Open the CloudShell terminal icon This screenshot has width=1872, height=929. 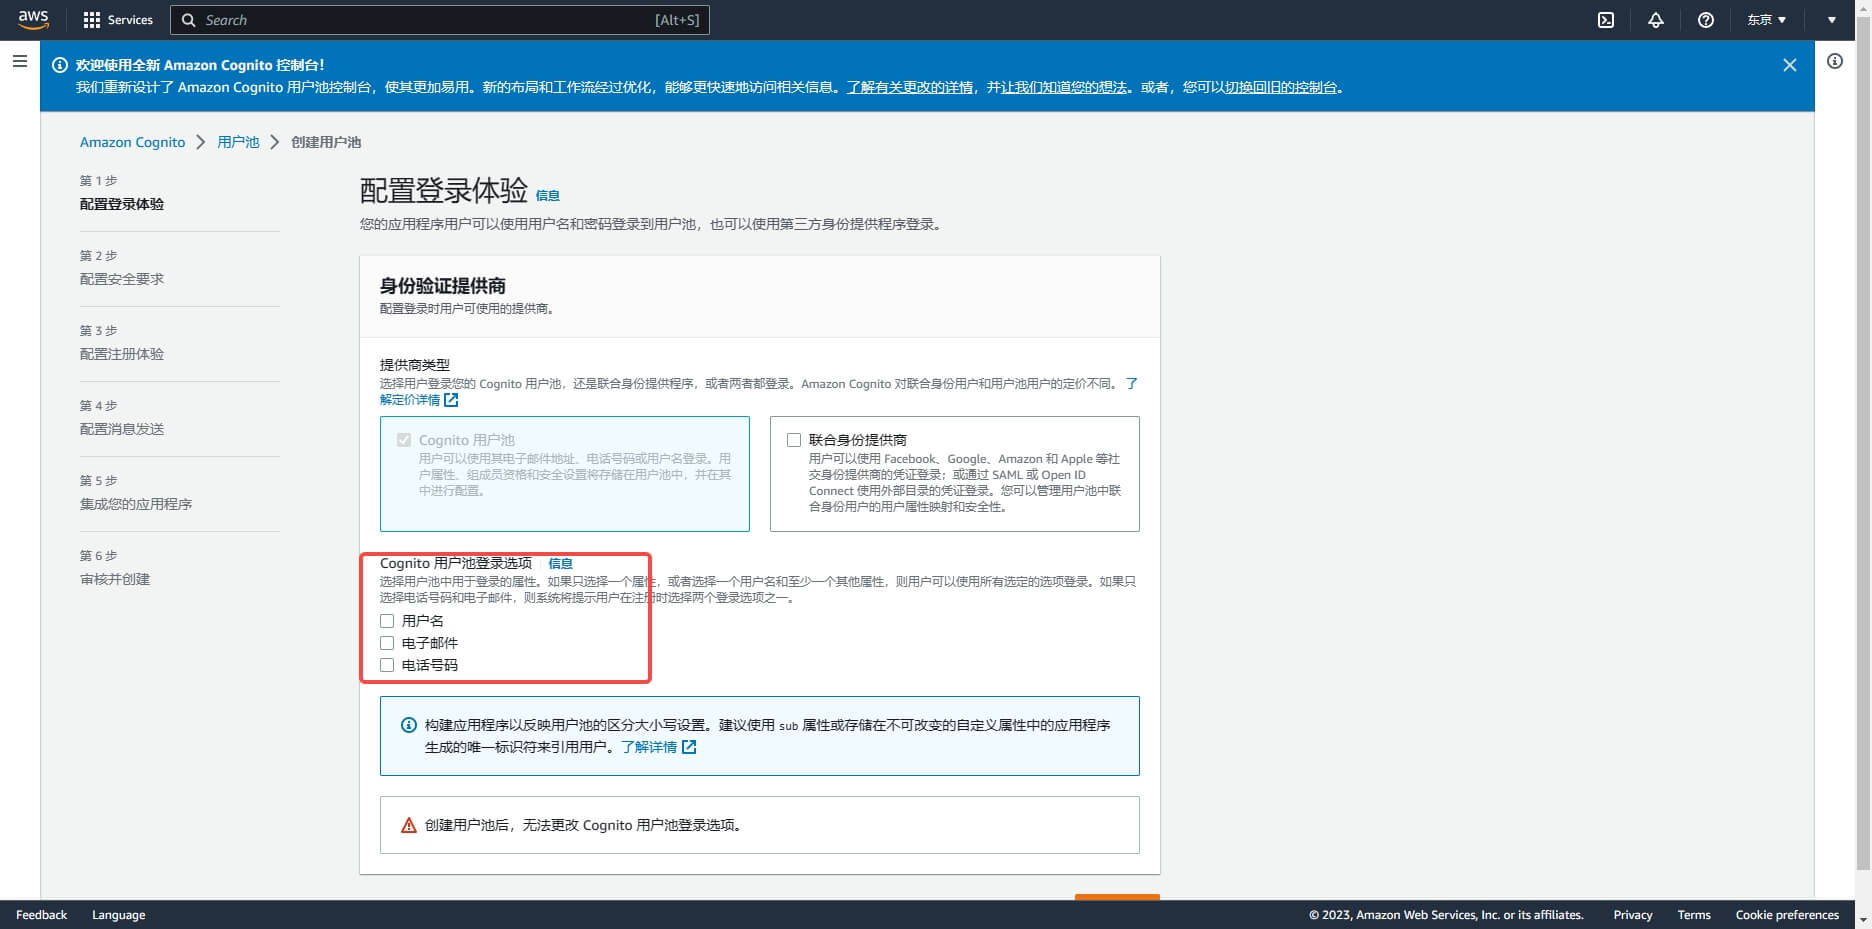[1606, 20]
